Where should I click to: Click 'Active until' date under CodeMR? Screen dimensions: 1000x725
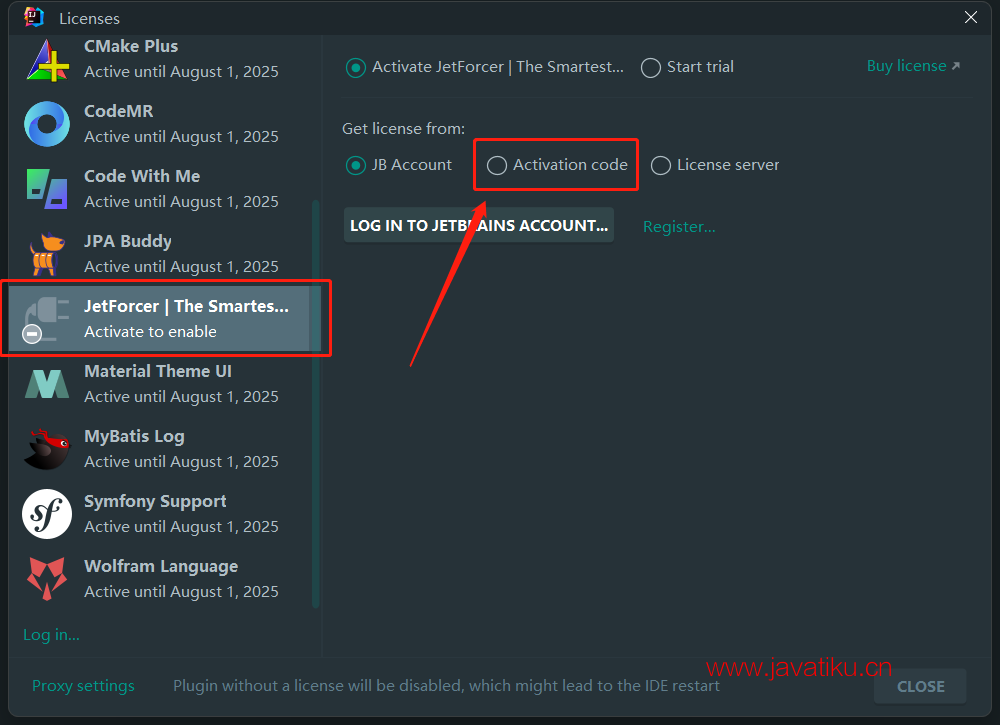[x=181, y=136]
